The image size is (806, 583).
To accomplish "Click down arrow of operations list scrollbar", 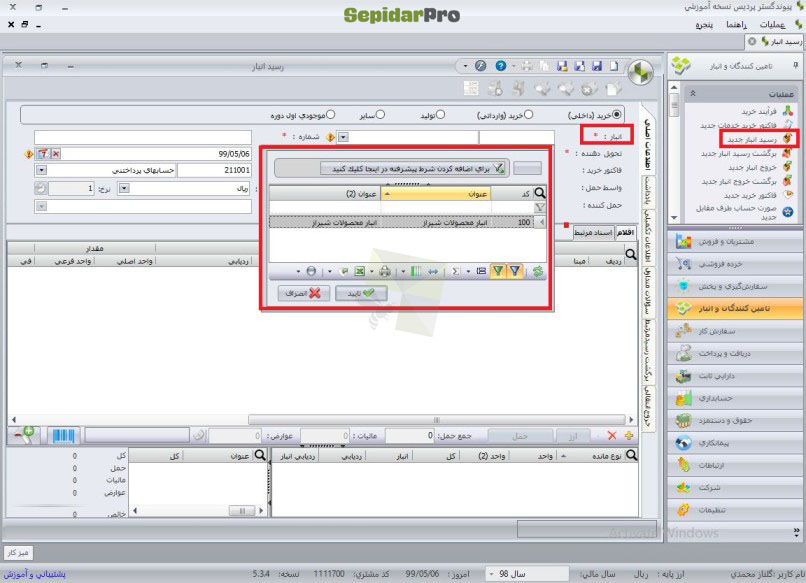I will (674, 218).
